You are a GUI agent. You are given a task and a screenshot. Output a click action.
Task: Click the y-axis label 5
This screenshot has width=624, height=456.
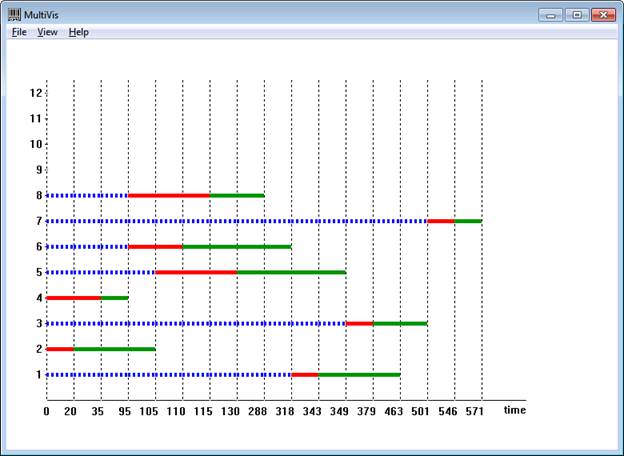tap(39, 272)
